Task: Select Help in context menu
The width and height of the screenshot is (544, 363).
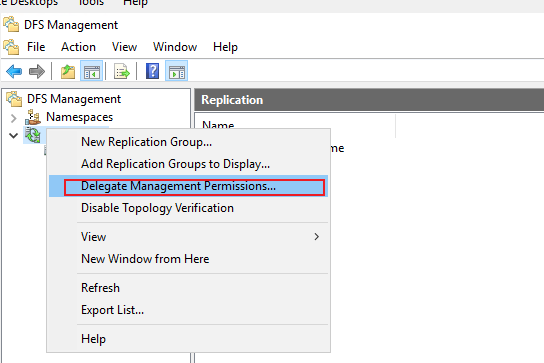Action: [x=188, y=339]
